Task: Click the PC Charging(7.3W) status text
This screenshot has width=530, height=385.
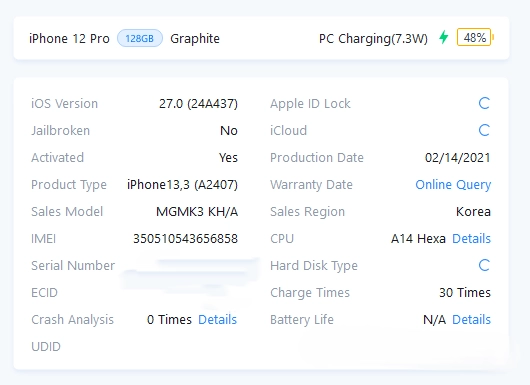Action: (373, 39)
